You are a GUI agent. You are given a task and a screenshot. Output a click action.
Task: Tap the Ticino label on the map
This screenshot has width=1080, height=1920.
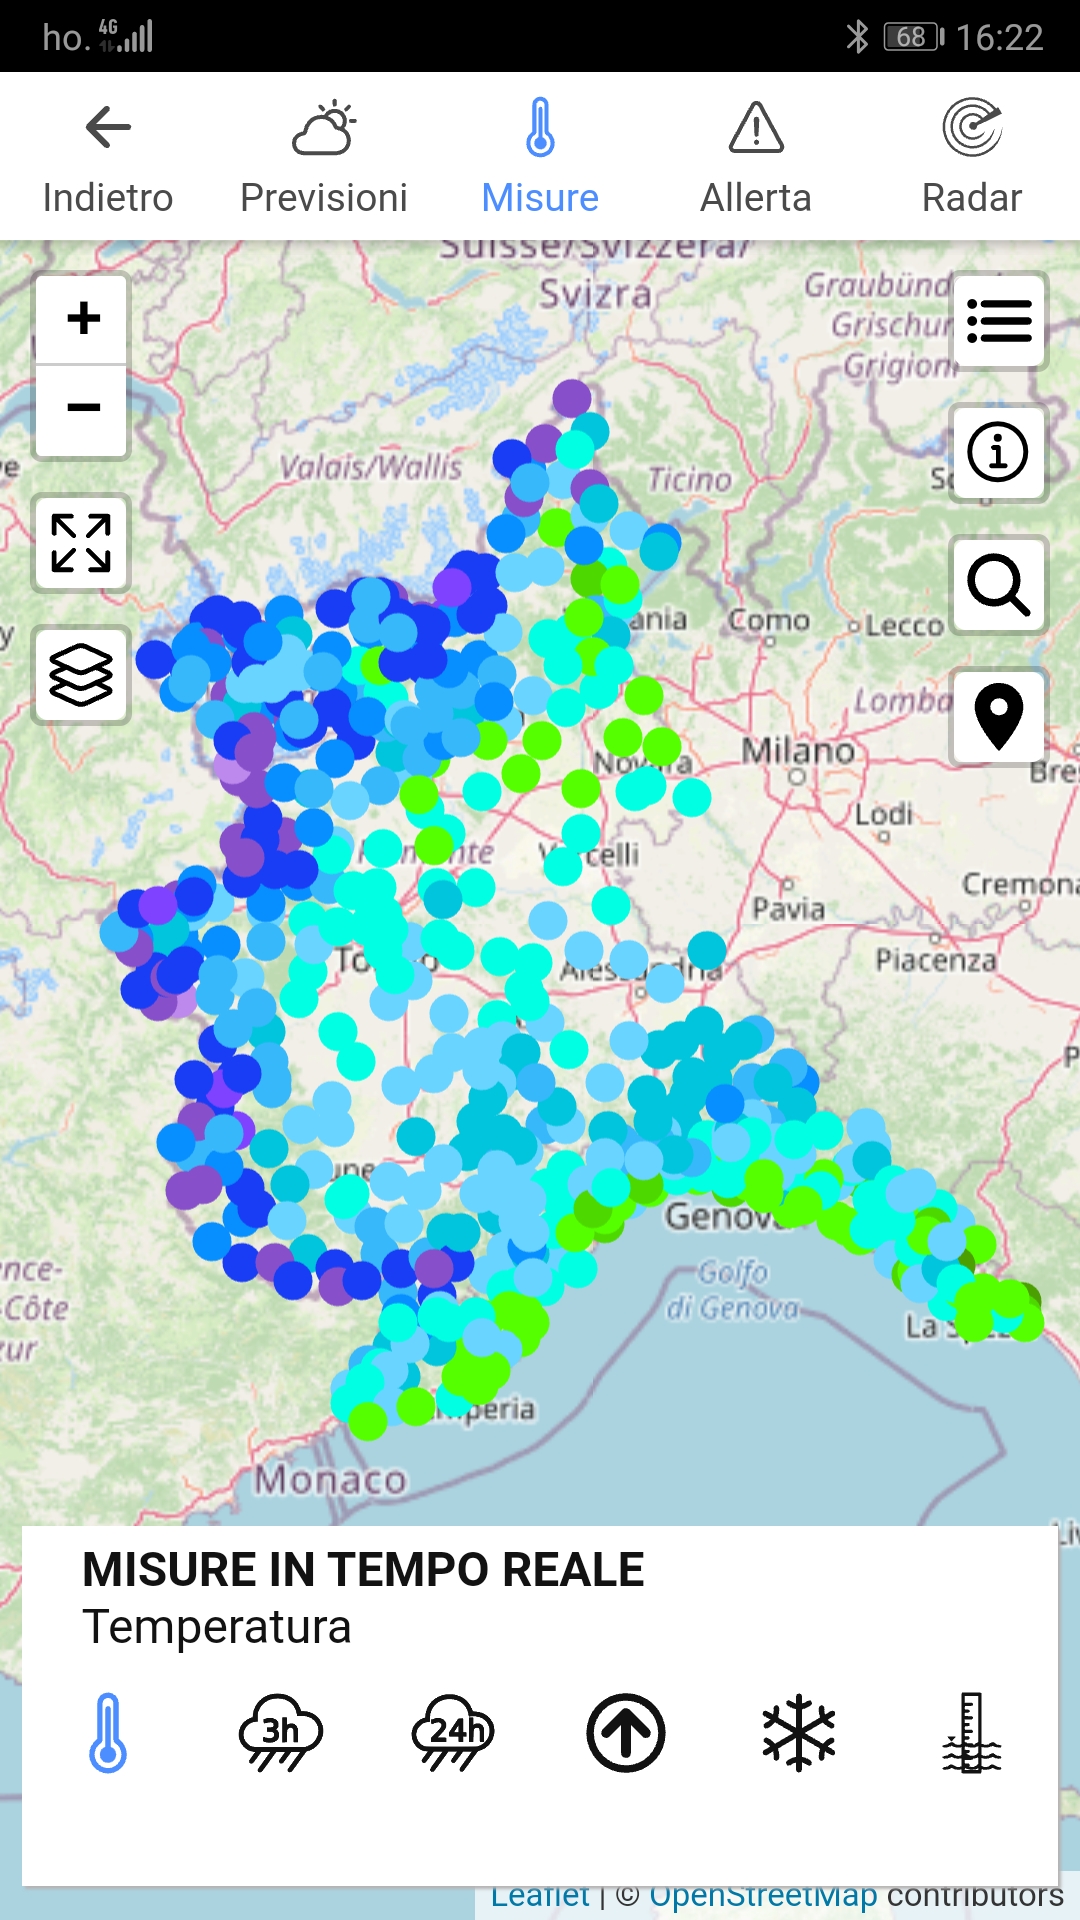690,480
